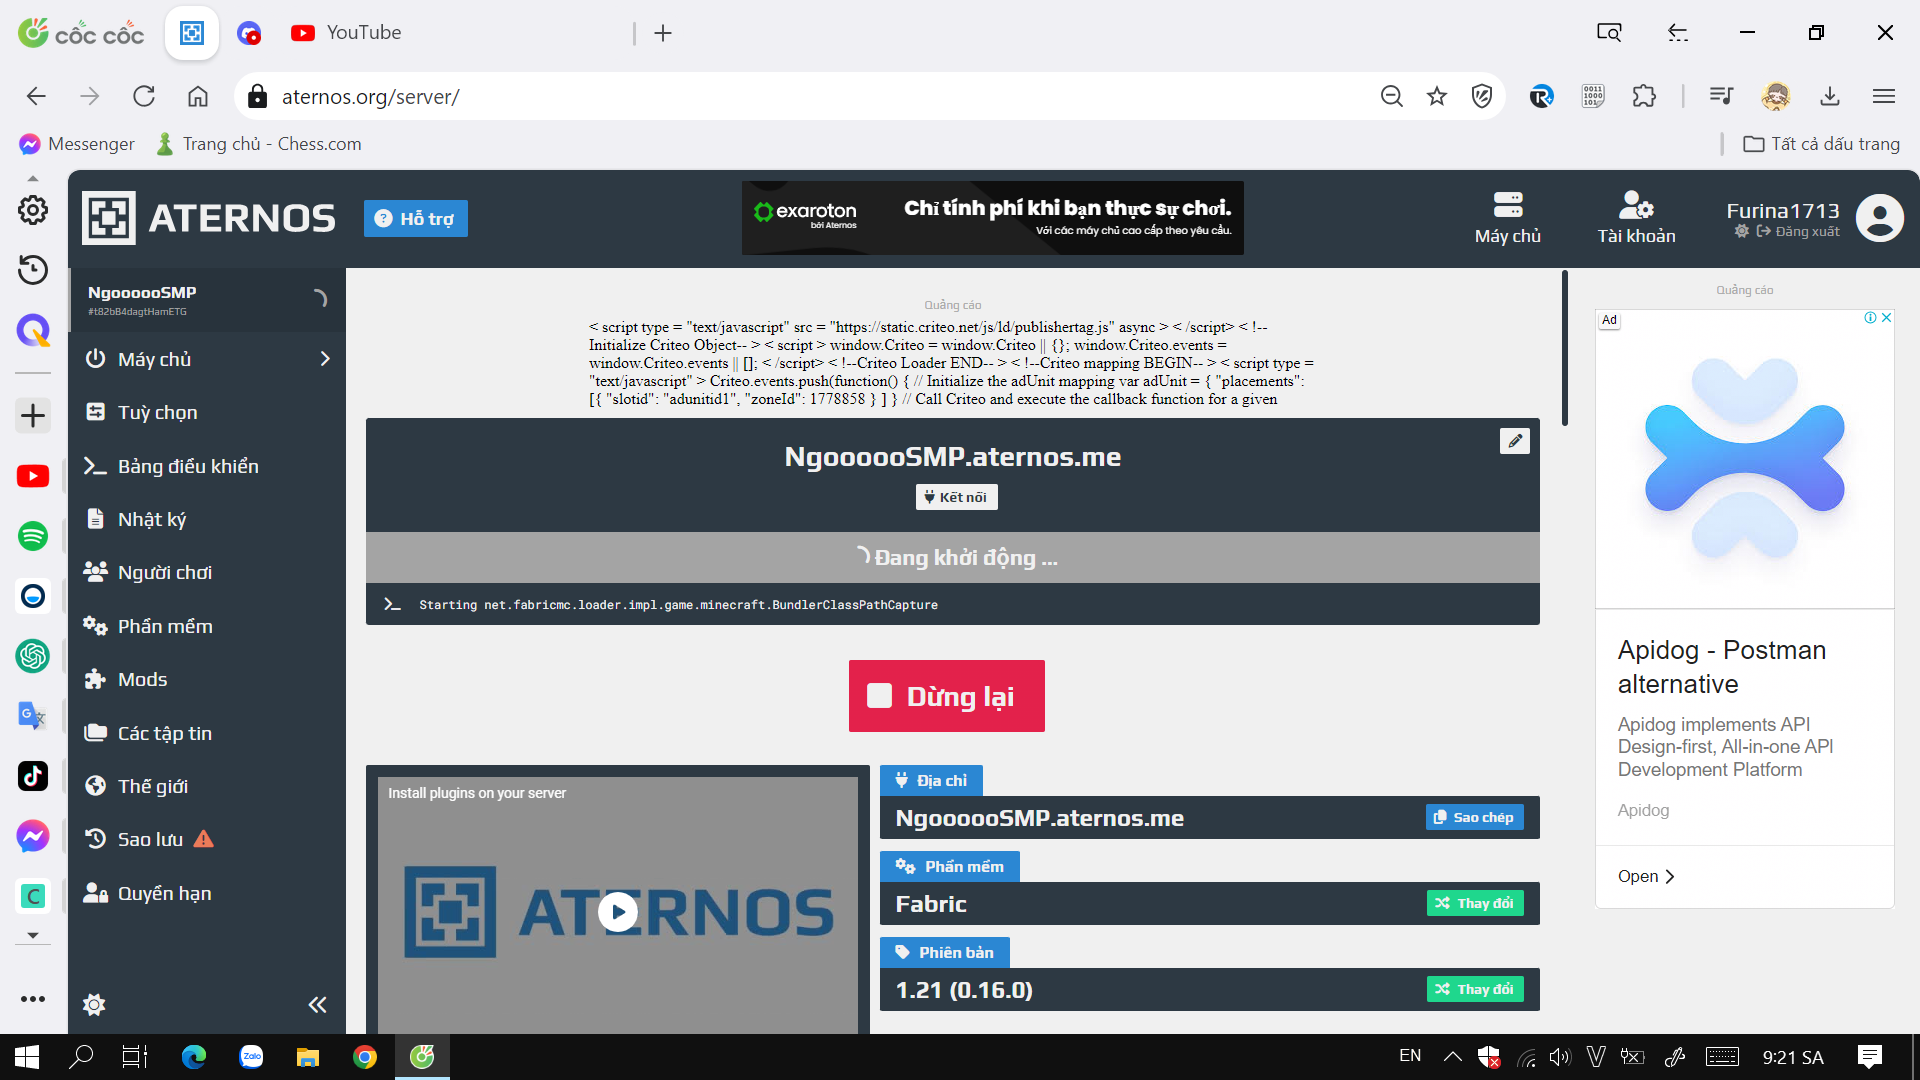1920x1080 pixels.
Task: Click Thay đổi next to version 1.21
Action: (x=1474, y=990)
